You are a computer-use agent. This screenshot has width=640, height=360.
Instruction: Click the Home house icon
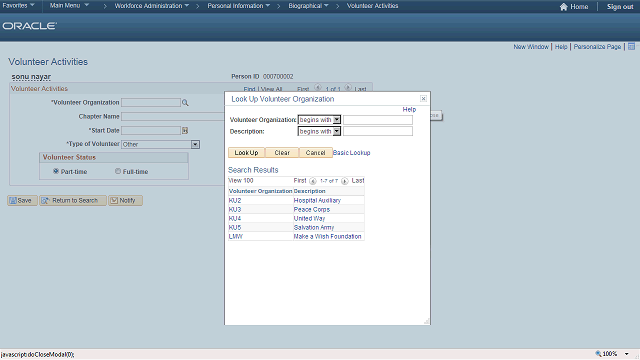[563, 7]
